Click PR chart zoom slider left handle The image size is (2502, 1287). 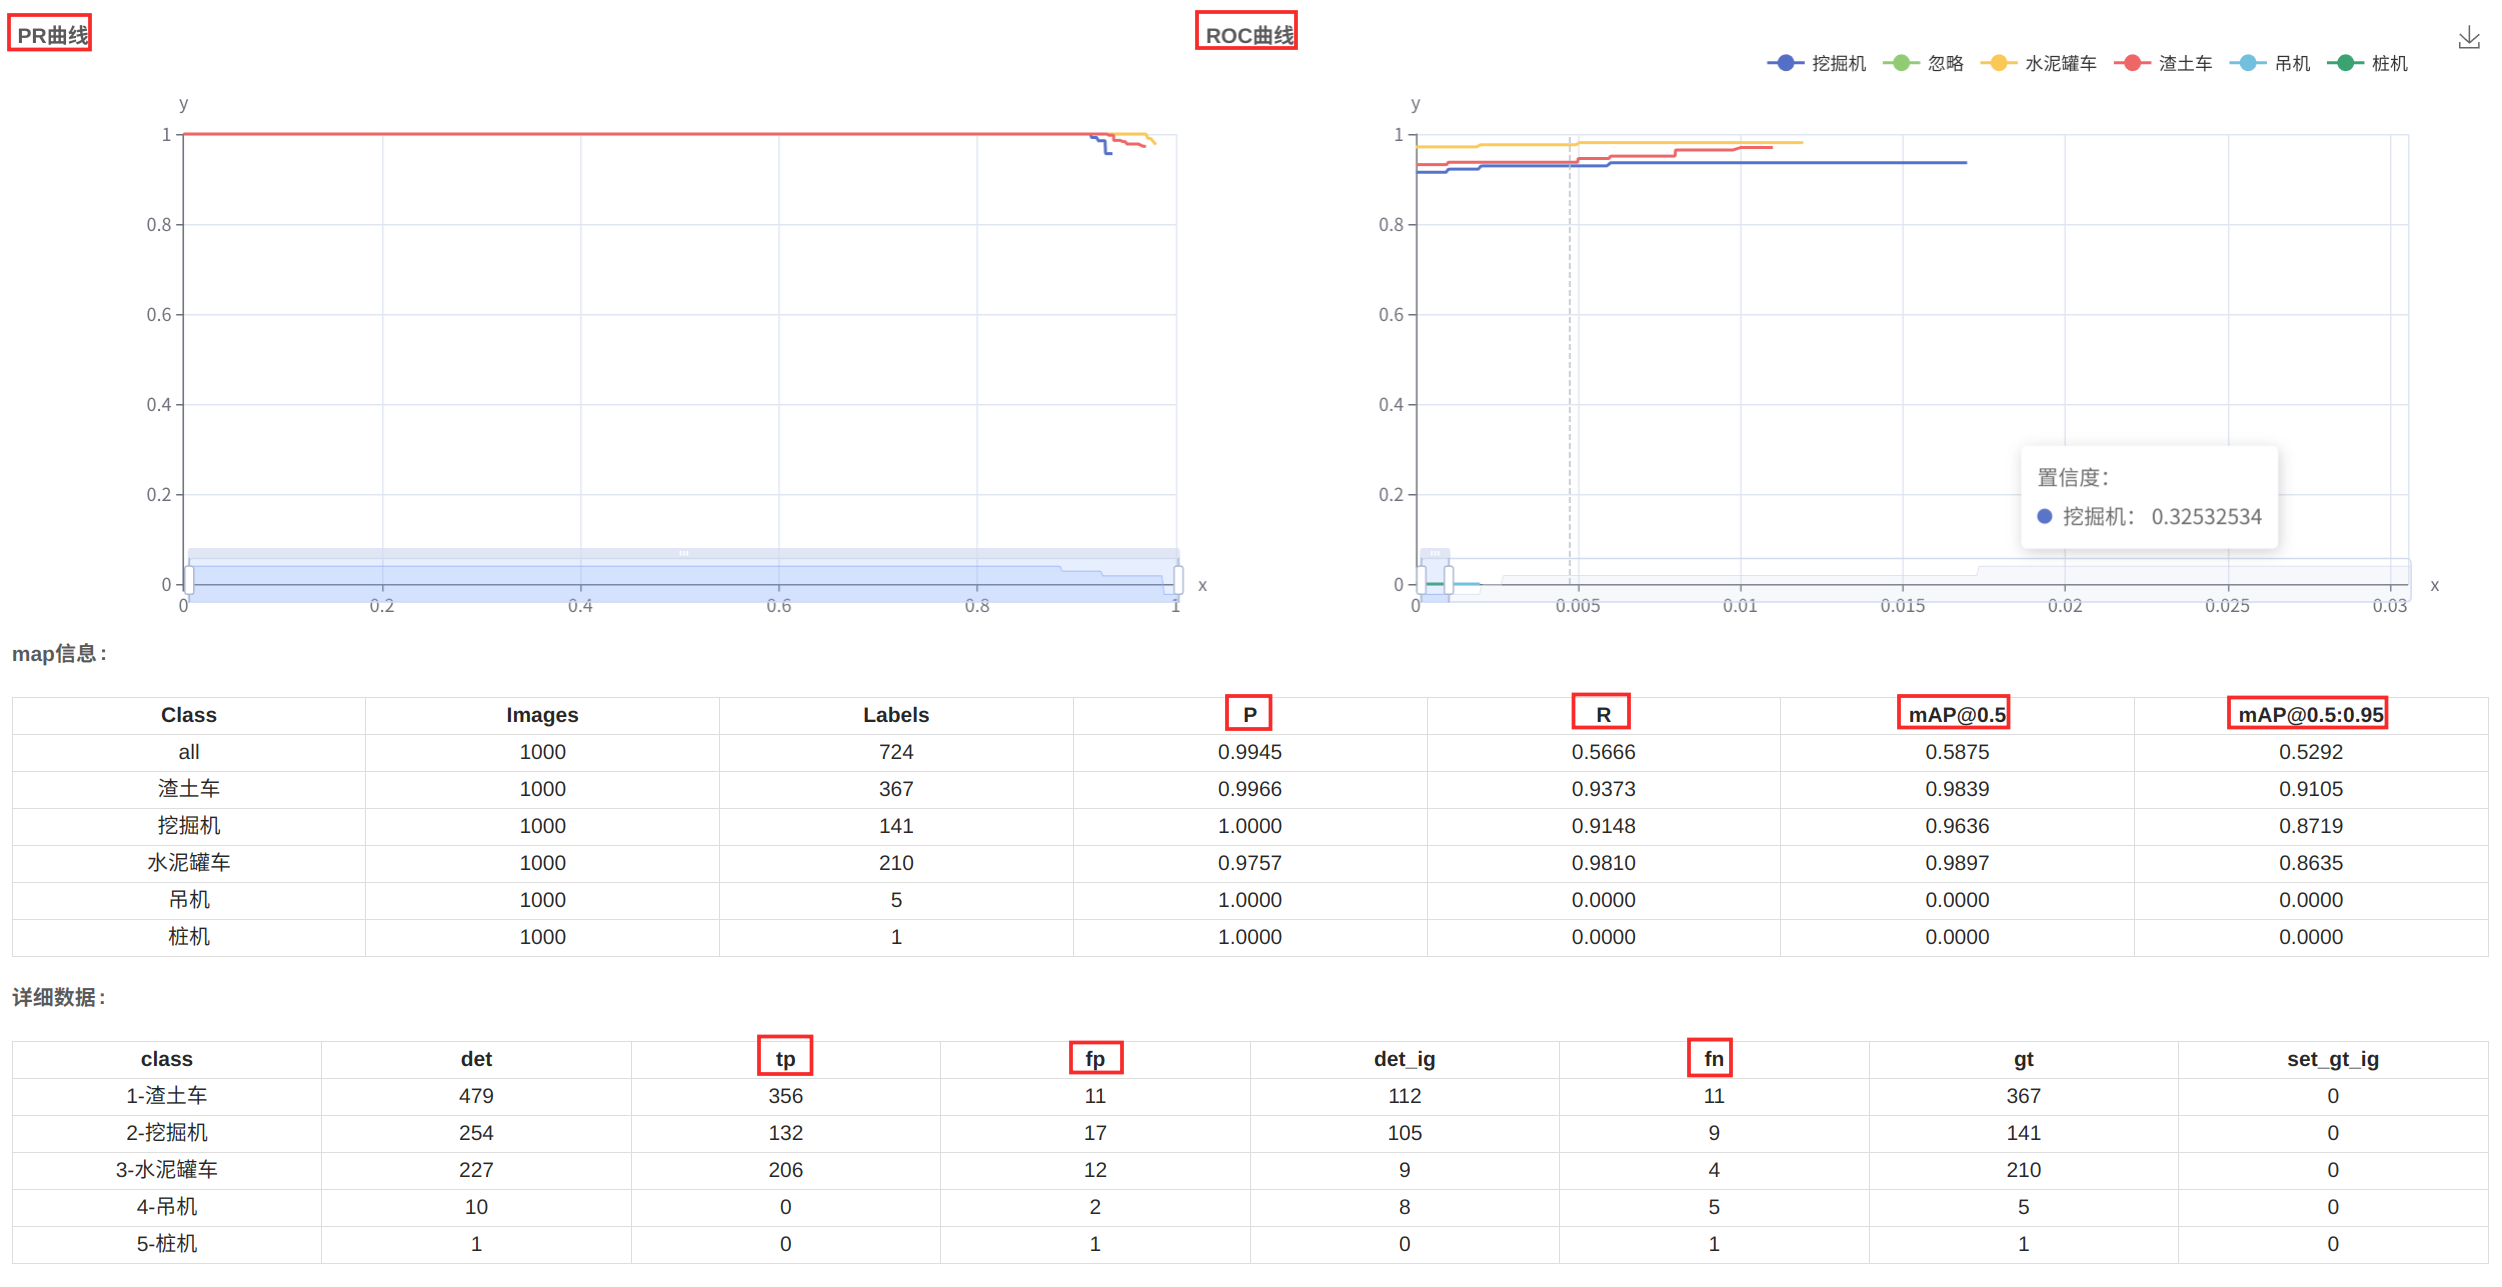coord(189,579)
